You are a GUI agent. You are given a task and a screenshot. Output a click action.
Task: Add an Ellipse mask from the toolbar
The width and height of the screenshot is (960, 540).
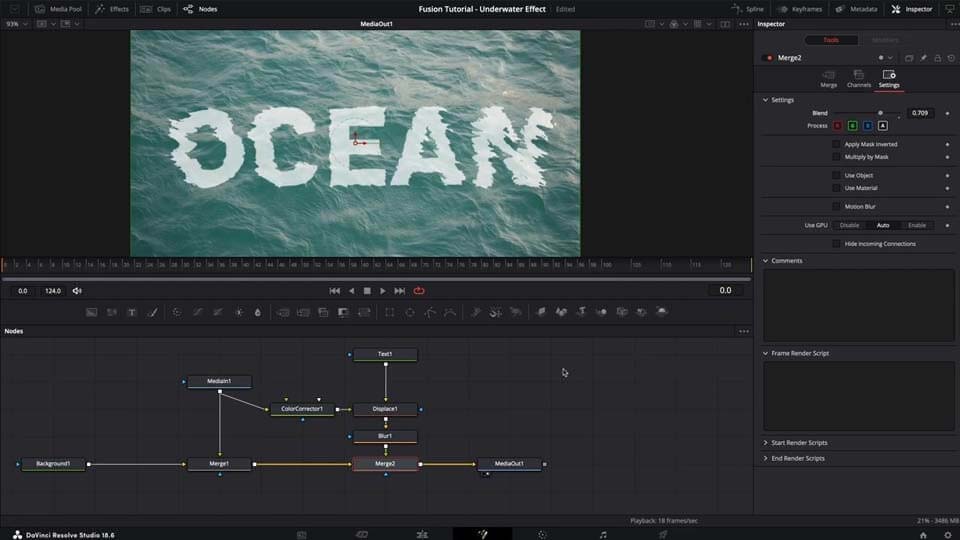[410, 312]
